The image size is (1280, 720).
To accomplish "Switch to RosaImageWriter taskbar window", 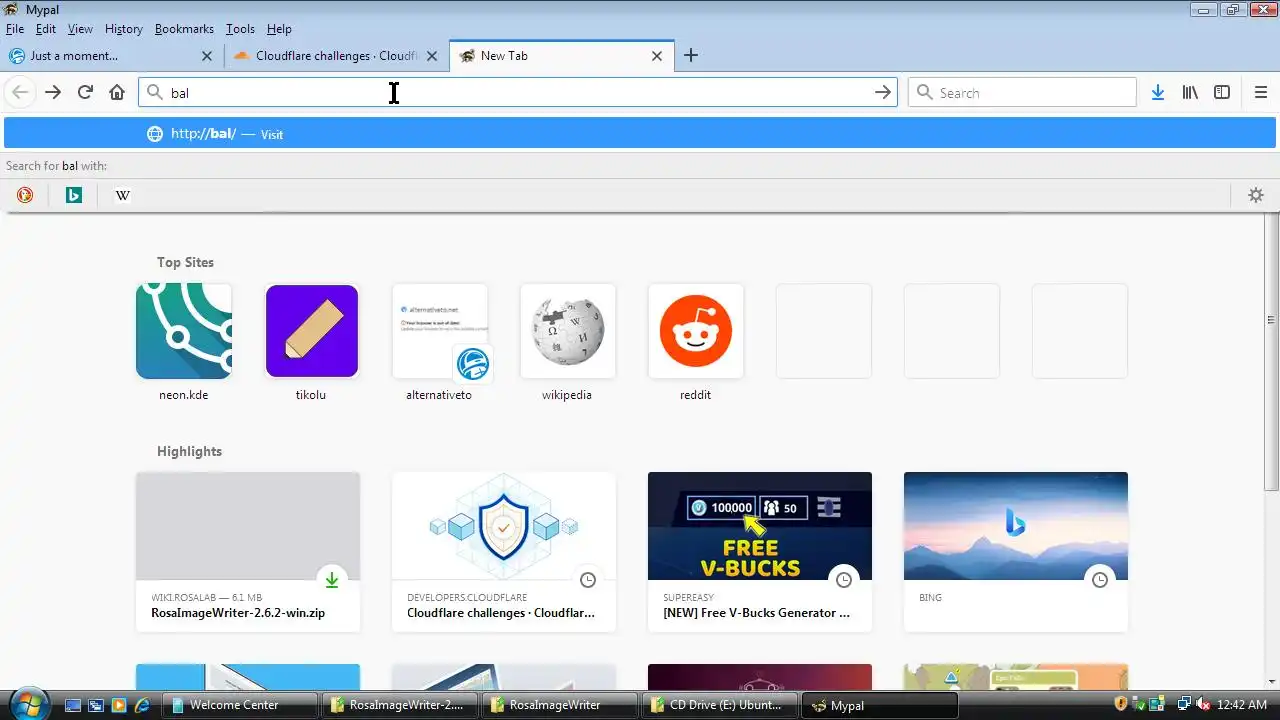I will 559,705.
